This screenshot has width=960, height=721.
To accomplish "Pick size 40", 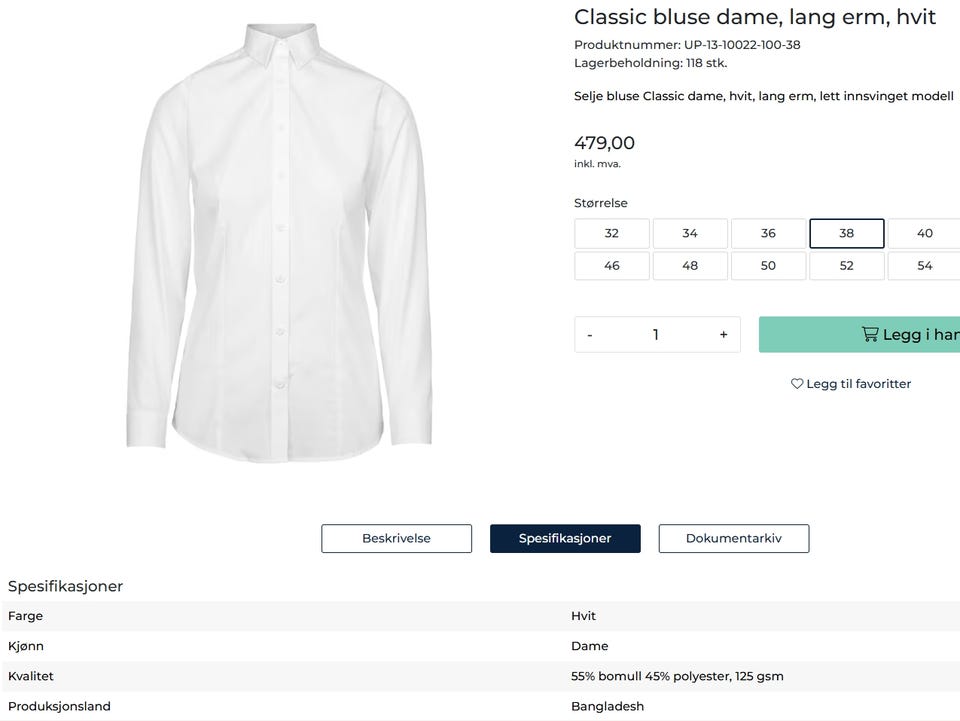I will tap(924, 233).
